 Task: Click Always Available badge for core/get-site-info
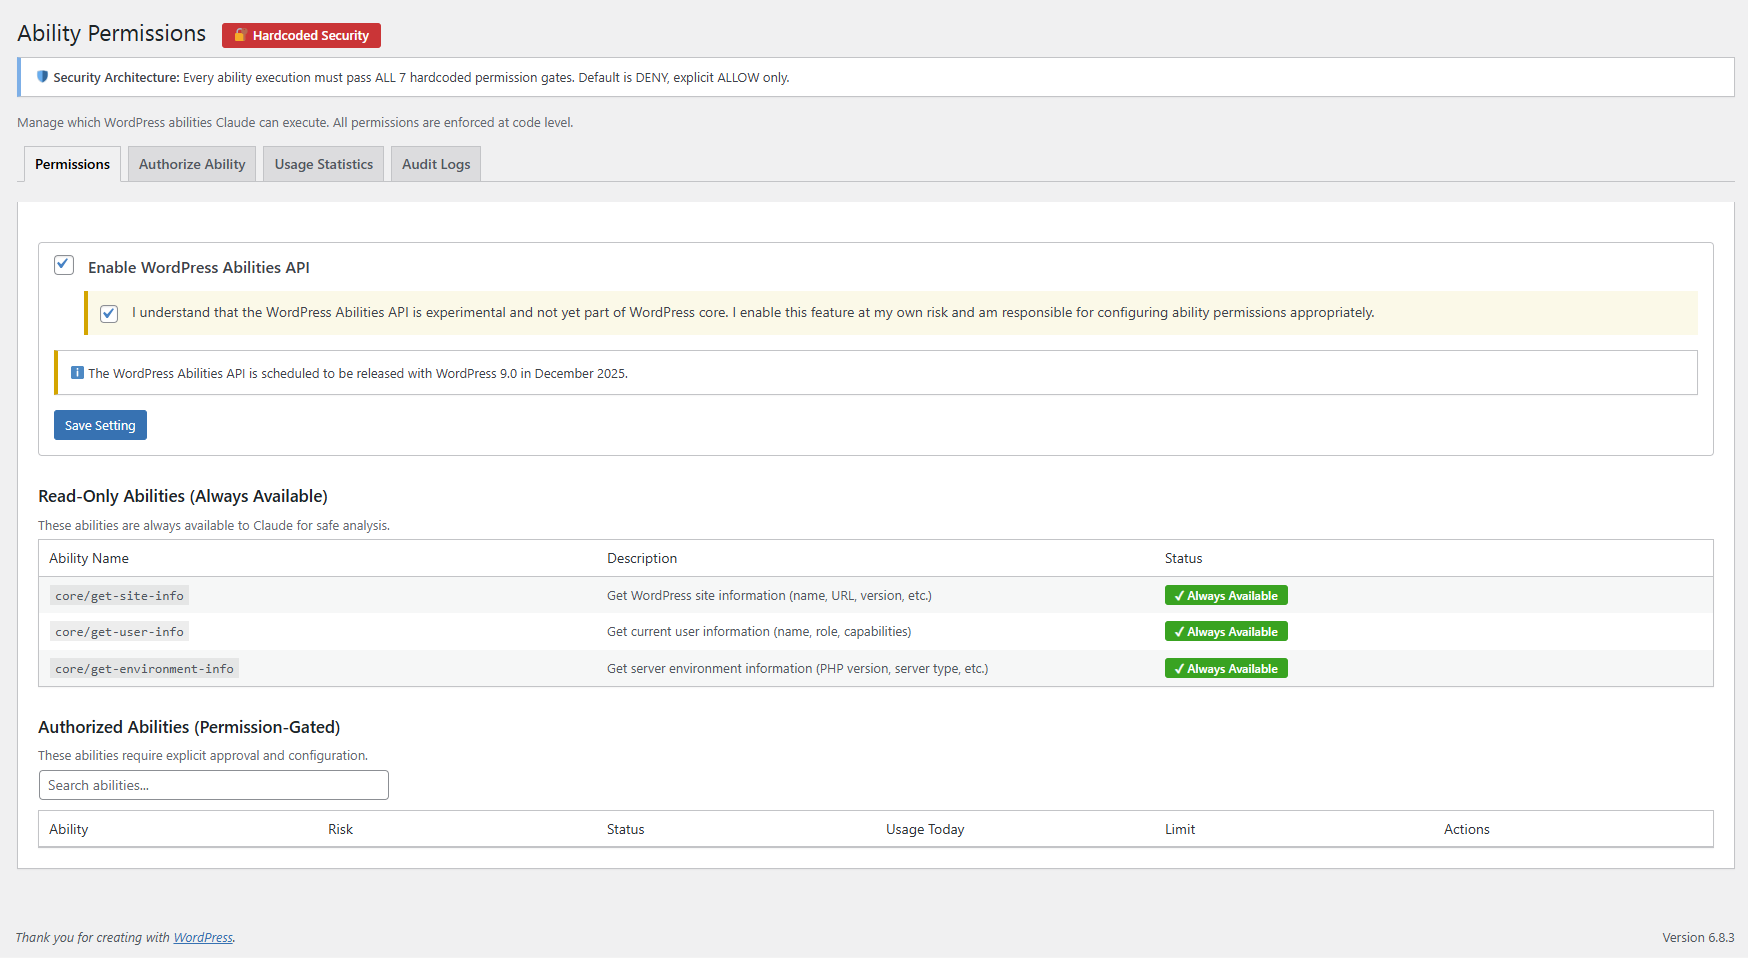coord(1225,596)
